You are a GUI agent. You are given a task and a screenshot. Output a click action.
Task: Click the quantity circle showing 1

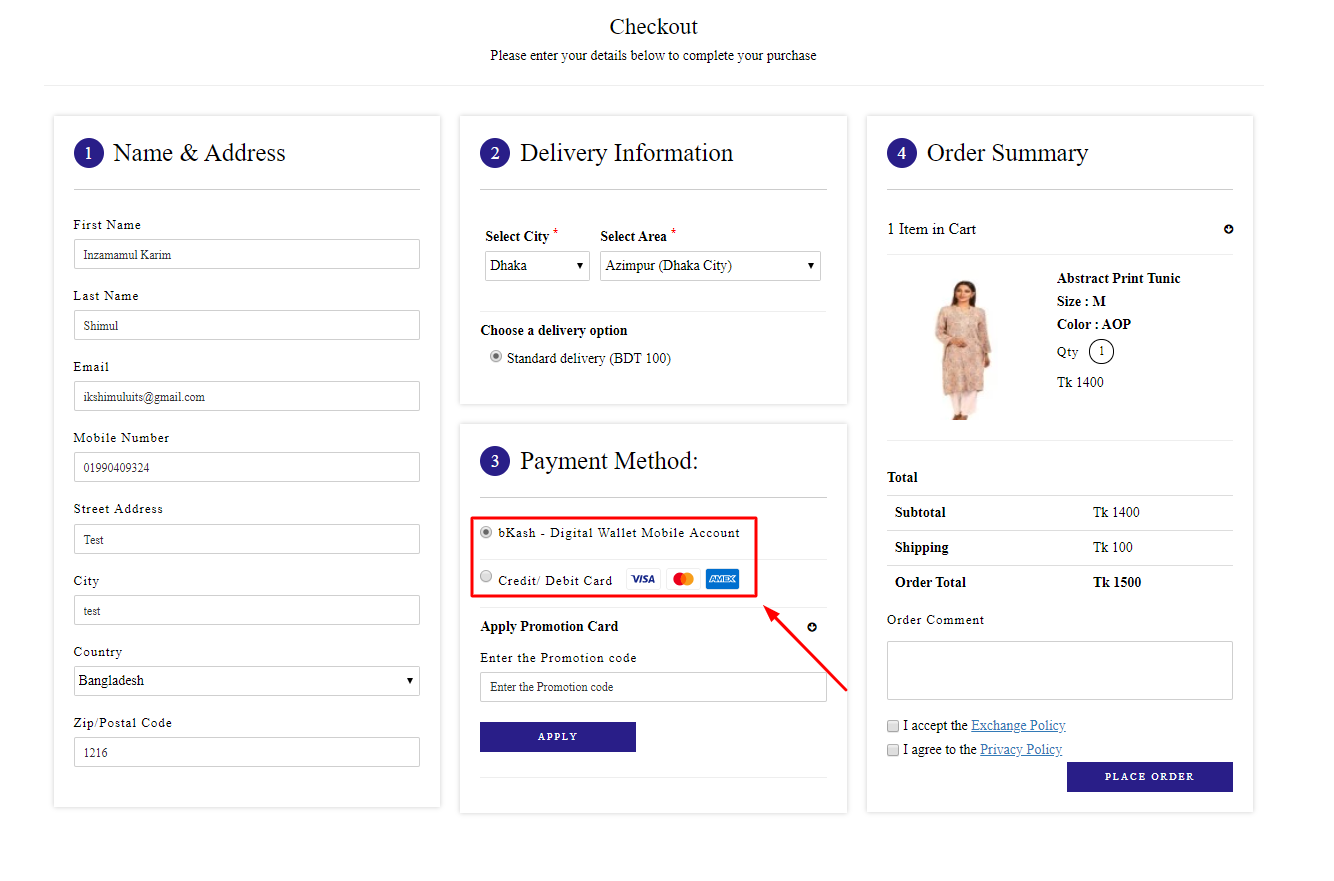point(1101,352)
